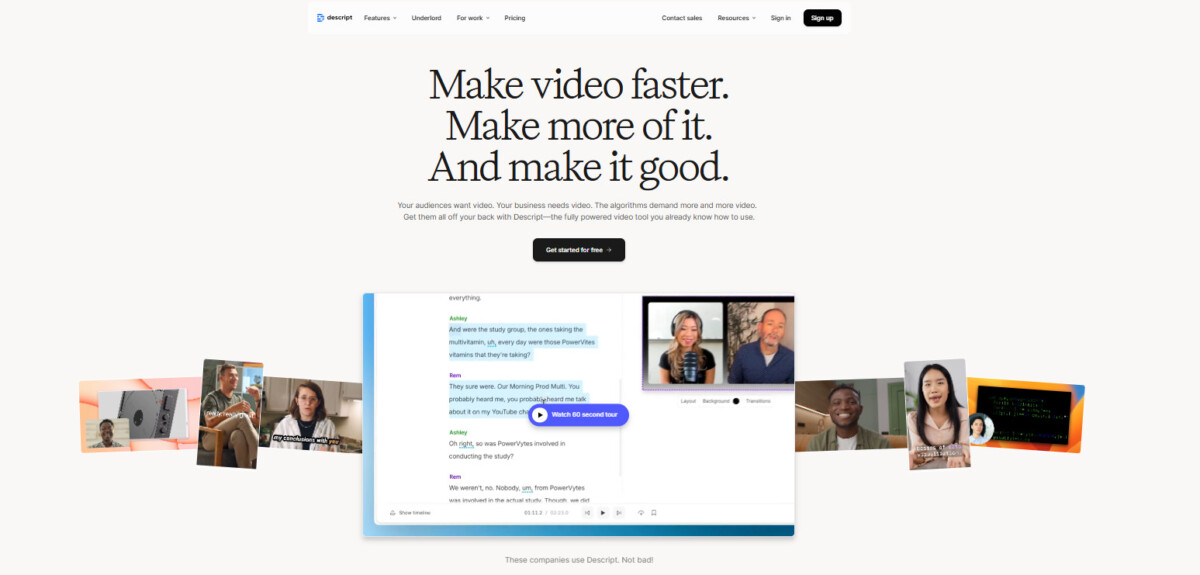Open thumbnail of woman in pink cardigan
This screenshot has width=1200, height=575.
coord(937,414)
